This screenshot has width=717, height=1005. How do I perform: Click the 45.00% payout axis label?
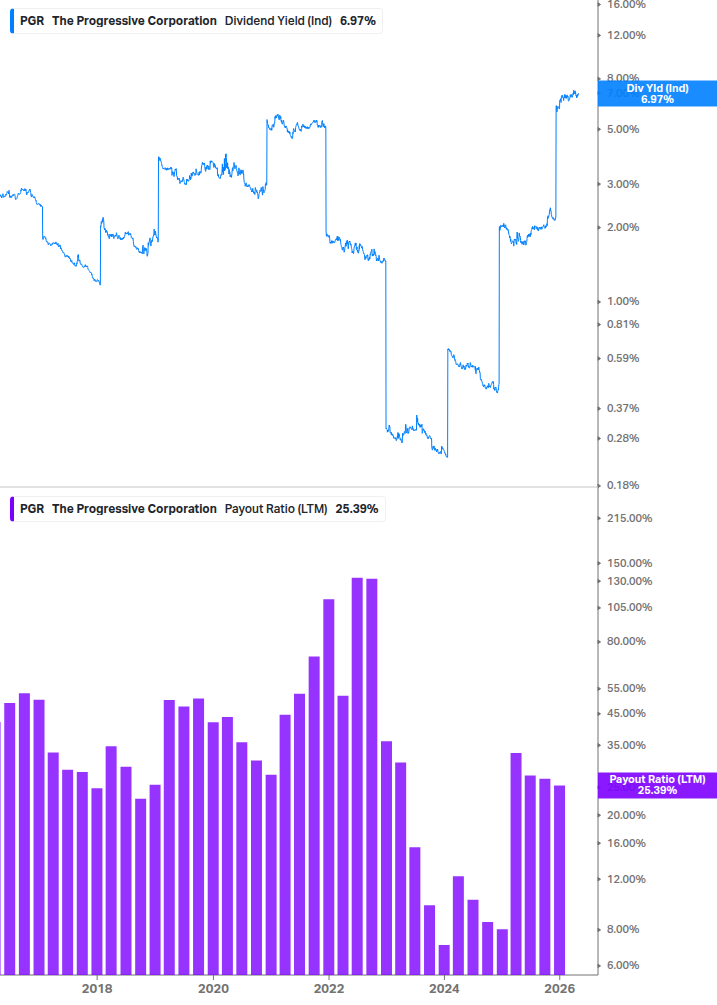[x=626, y=713]
